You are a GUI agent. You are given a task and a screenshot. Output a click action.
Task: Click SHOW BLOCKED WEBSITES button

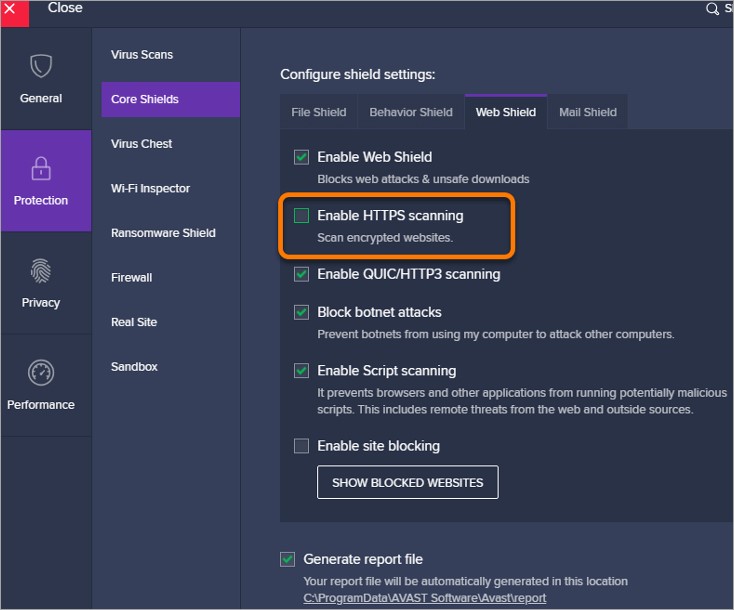pyautogui.click(x=408, y=482)
